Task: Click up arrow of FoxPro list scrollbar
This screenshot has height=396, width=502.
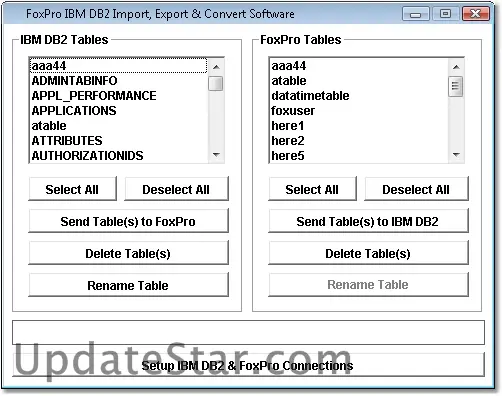Action: 456,67
